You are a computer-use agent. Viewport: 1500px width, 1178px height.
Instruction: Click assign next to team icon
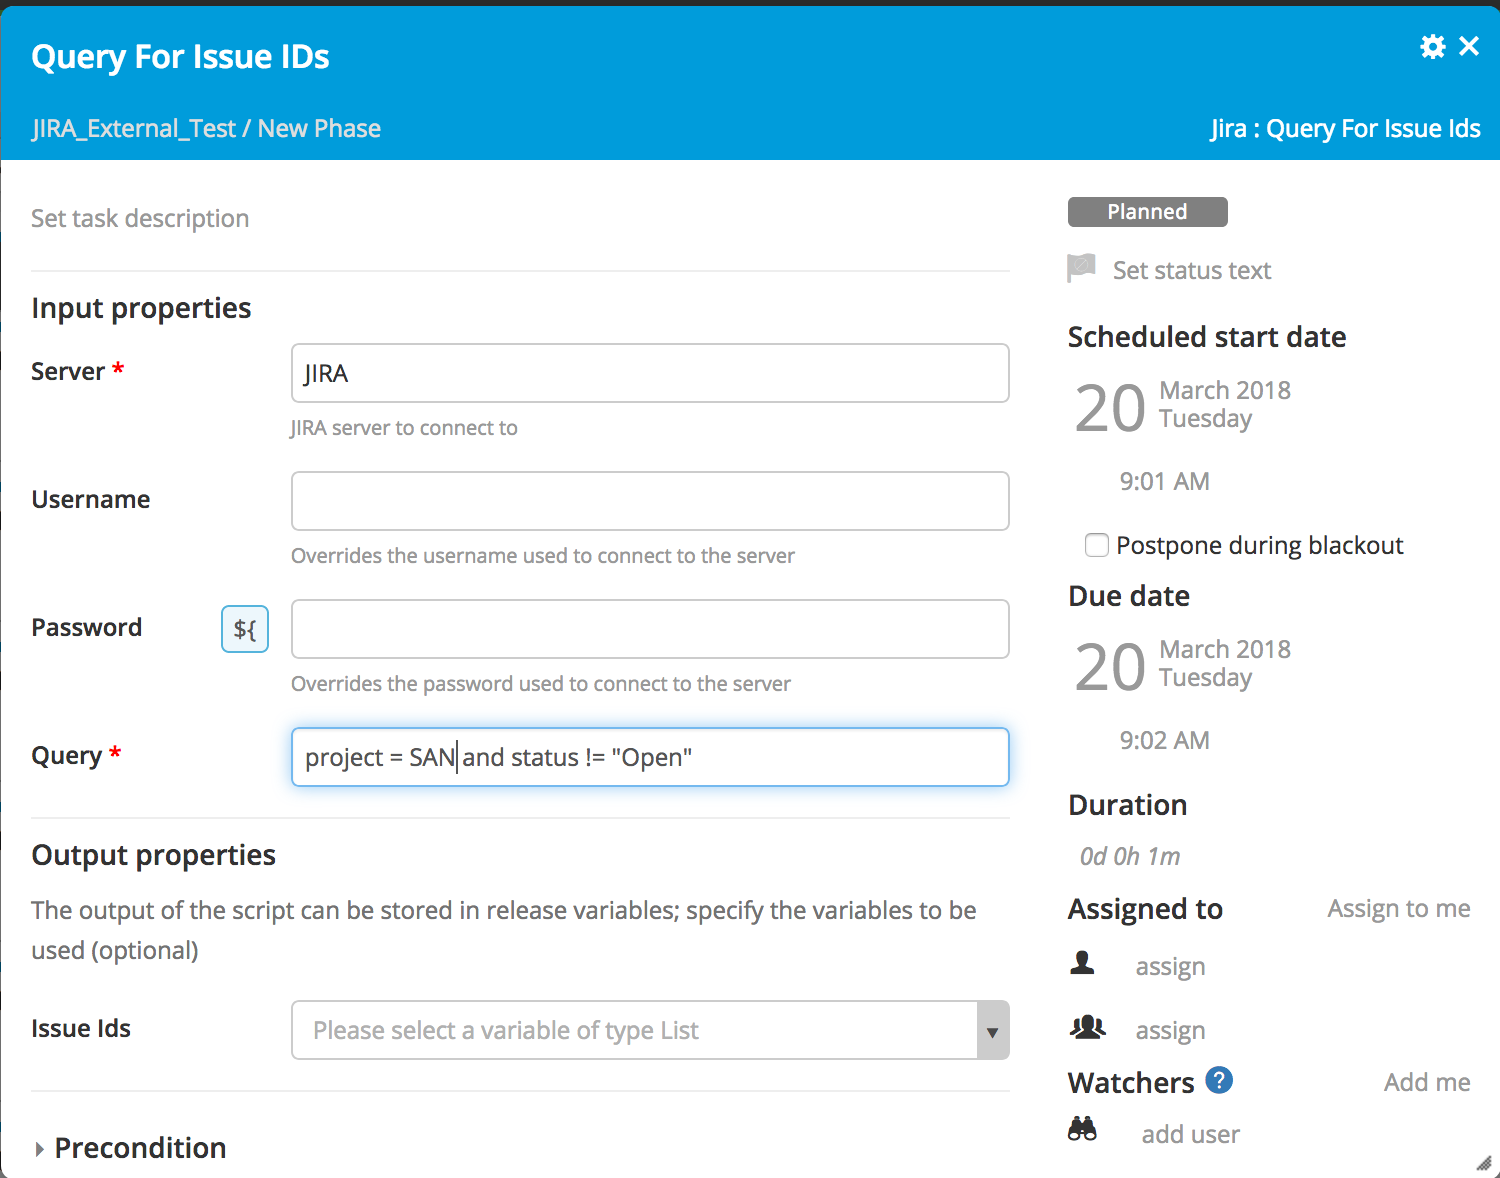(1170, 1031)
